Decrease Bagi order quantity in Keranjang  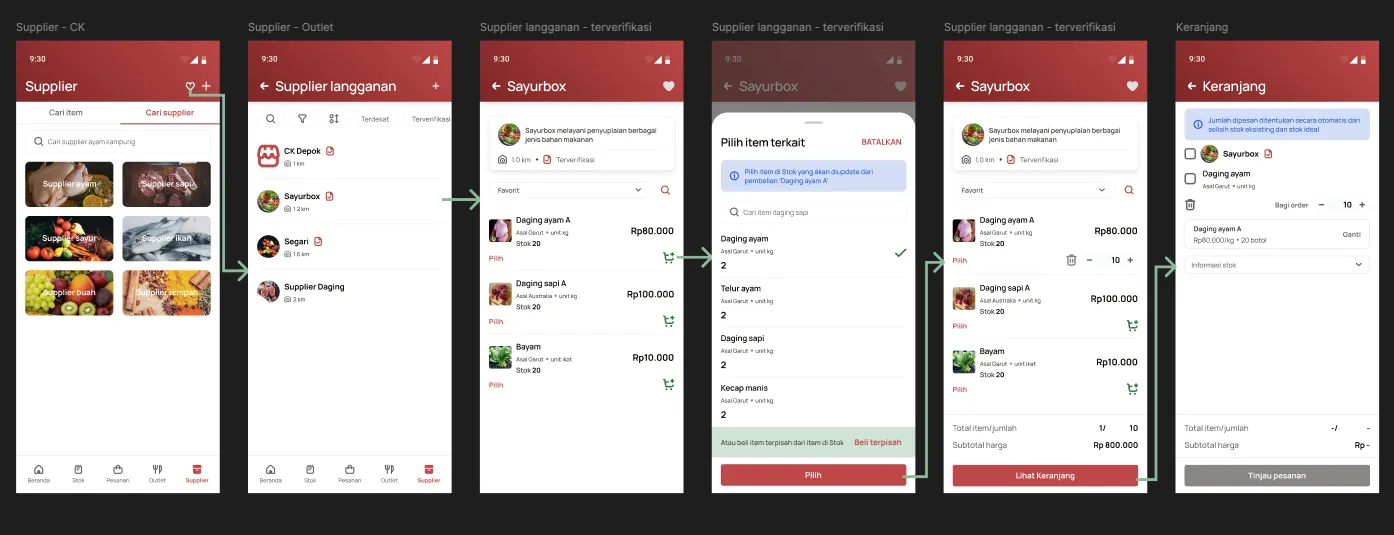click(x=1321, y=204)
